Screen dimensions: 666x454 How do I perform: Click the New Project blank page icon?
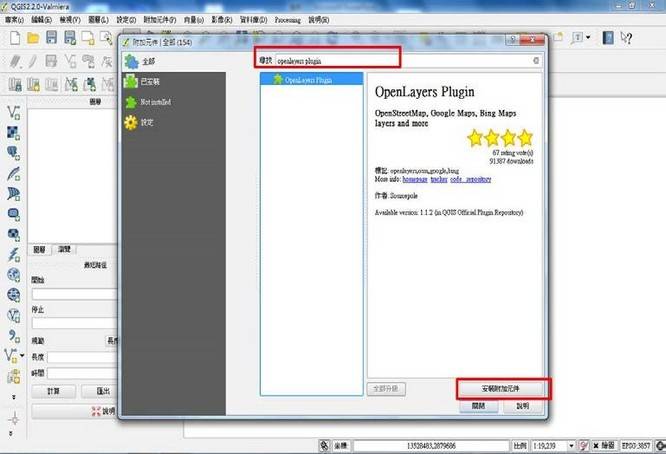click(15, 38)
